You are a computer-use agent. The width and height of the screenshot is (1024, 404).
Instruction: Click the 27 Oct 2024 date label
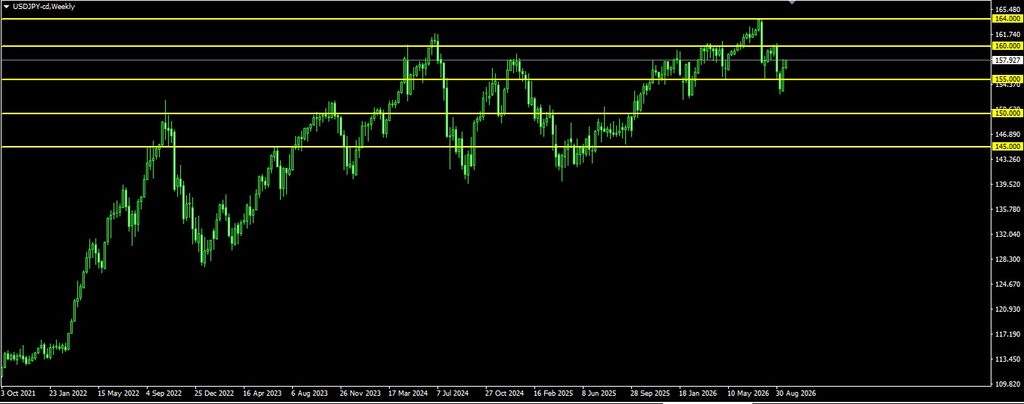point(505,394)
